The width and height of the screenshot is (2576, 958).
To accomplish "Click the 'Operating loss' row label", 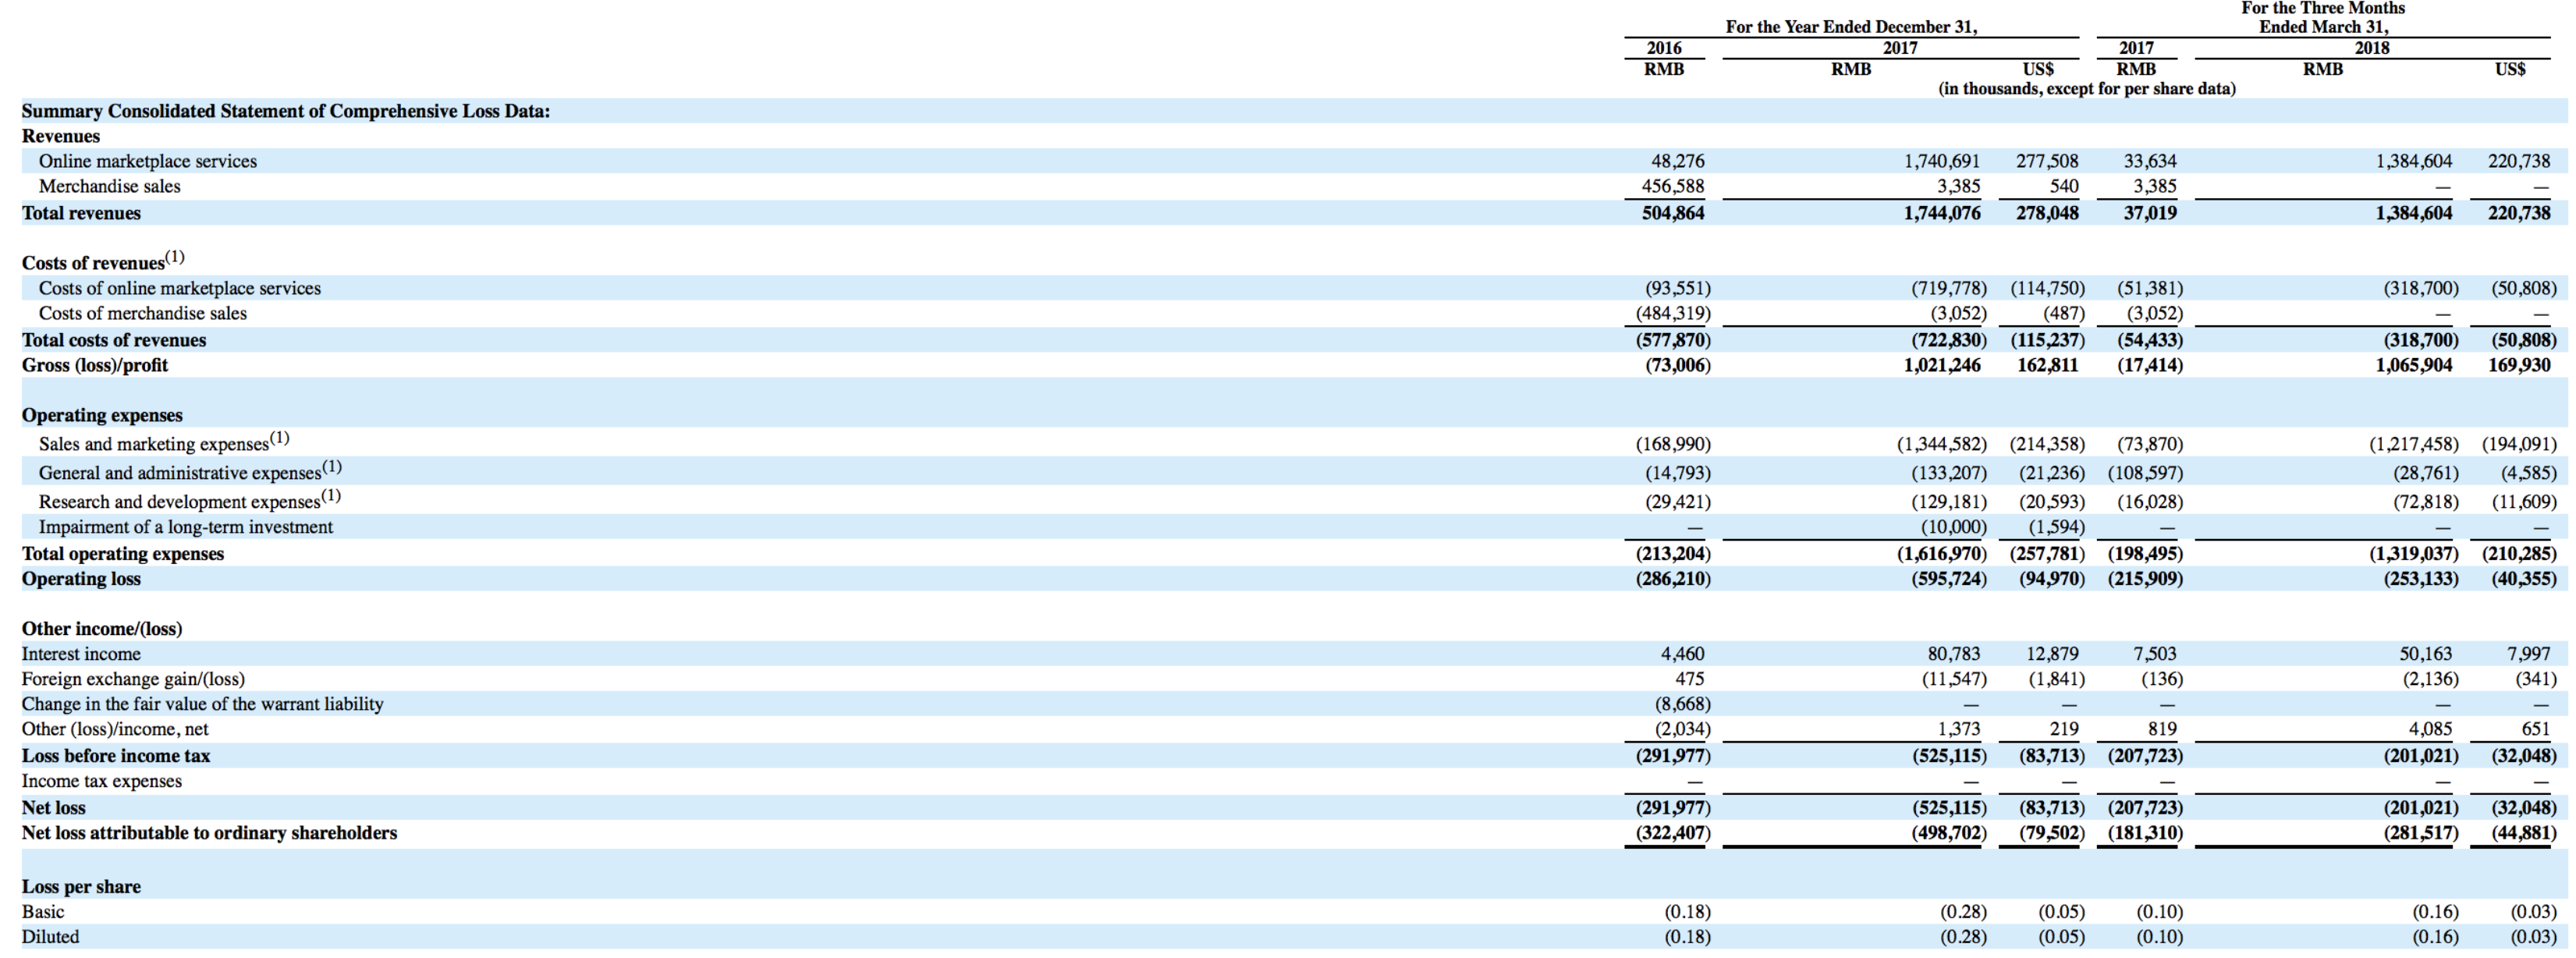I will (x=81, y=579).
